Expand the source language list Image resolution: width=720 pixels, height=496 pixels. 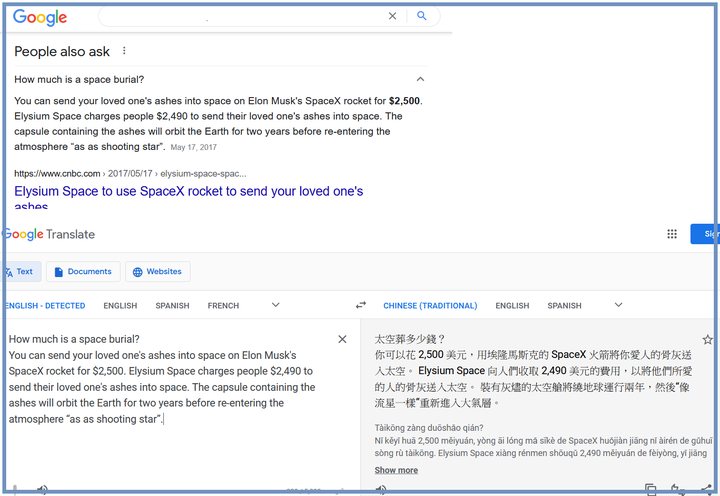click(x=276, y=305)
